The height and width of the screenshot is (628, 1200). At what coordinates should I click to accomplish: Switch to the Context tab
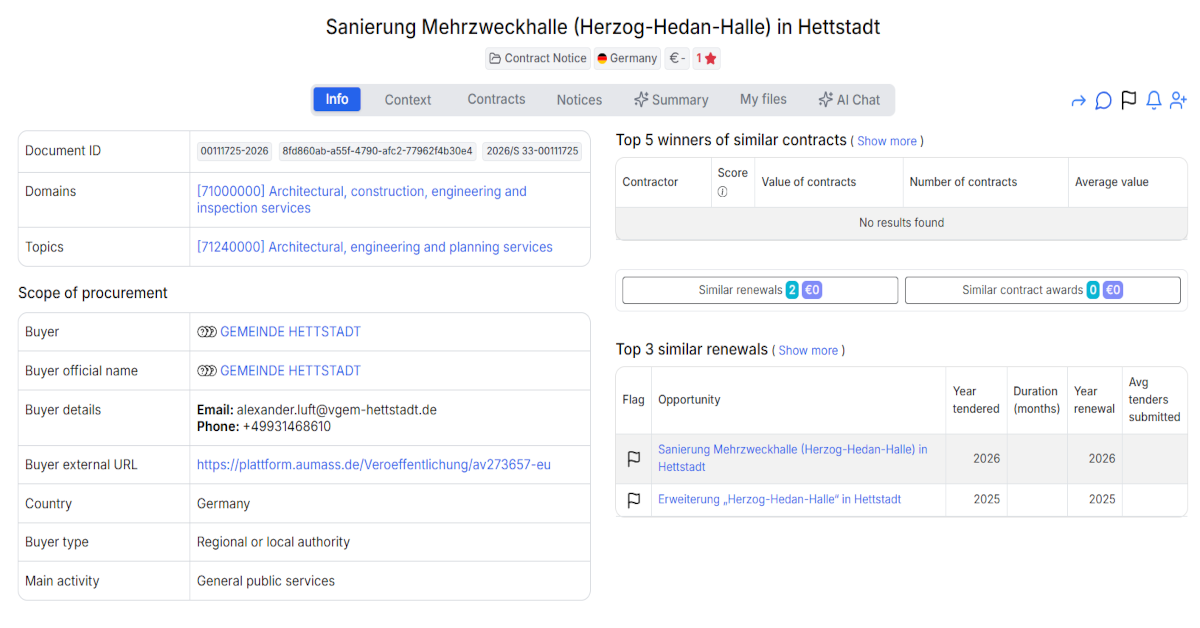[408, 100]
